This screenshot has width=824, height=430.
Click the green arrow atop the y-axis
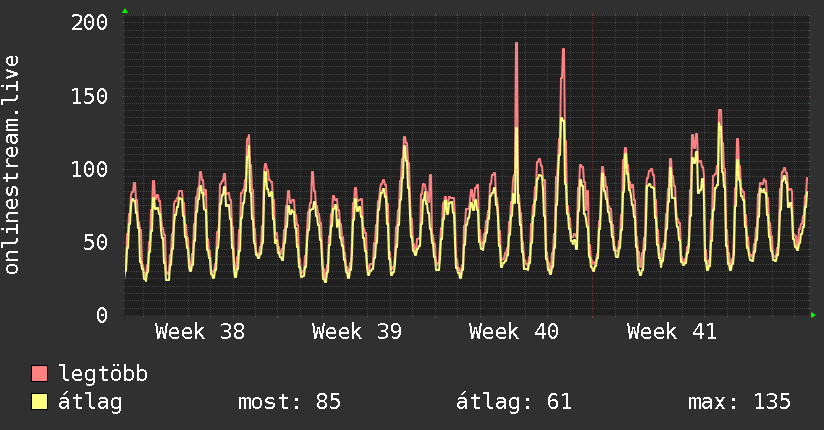(125, 11)
